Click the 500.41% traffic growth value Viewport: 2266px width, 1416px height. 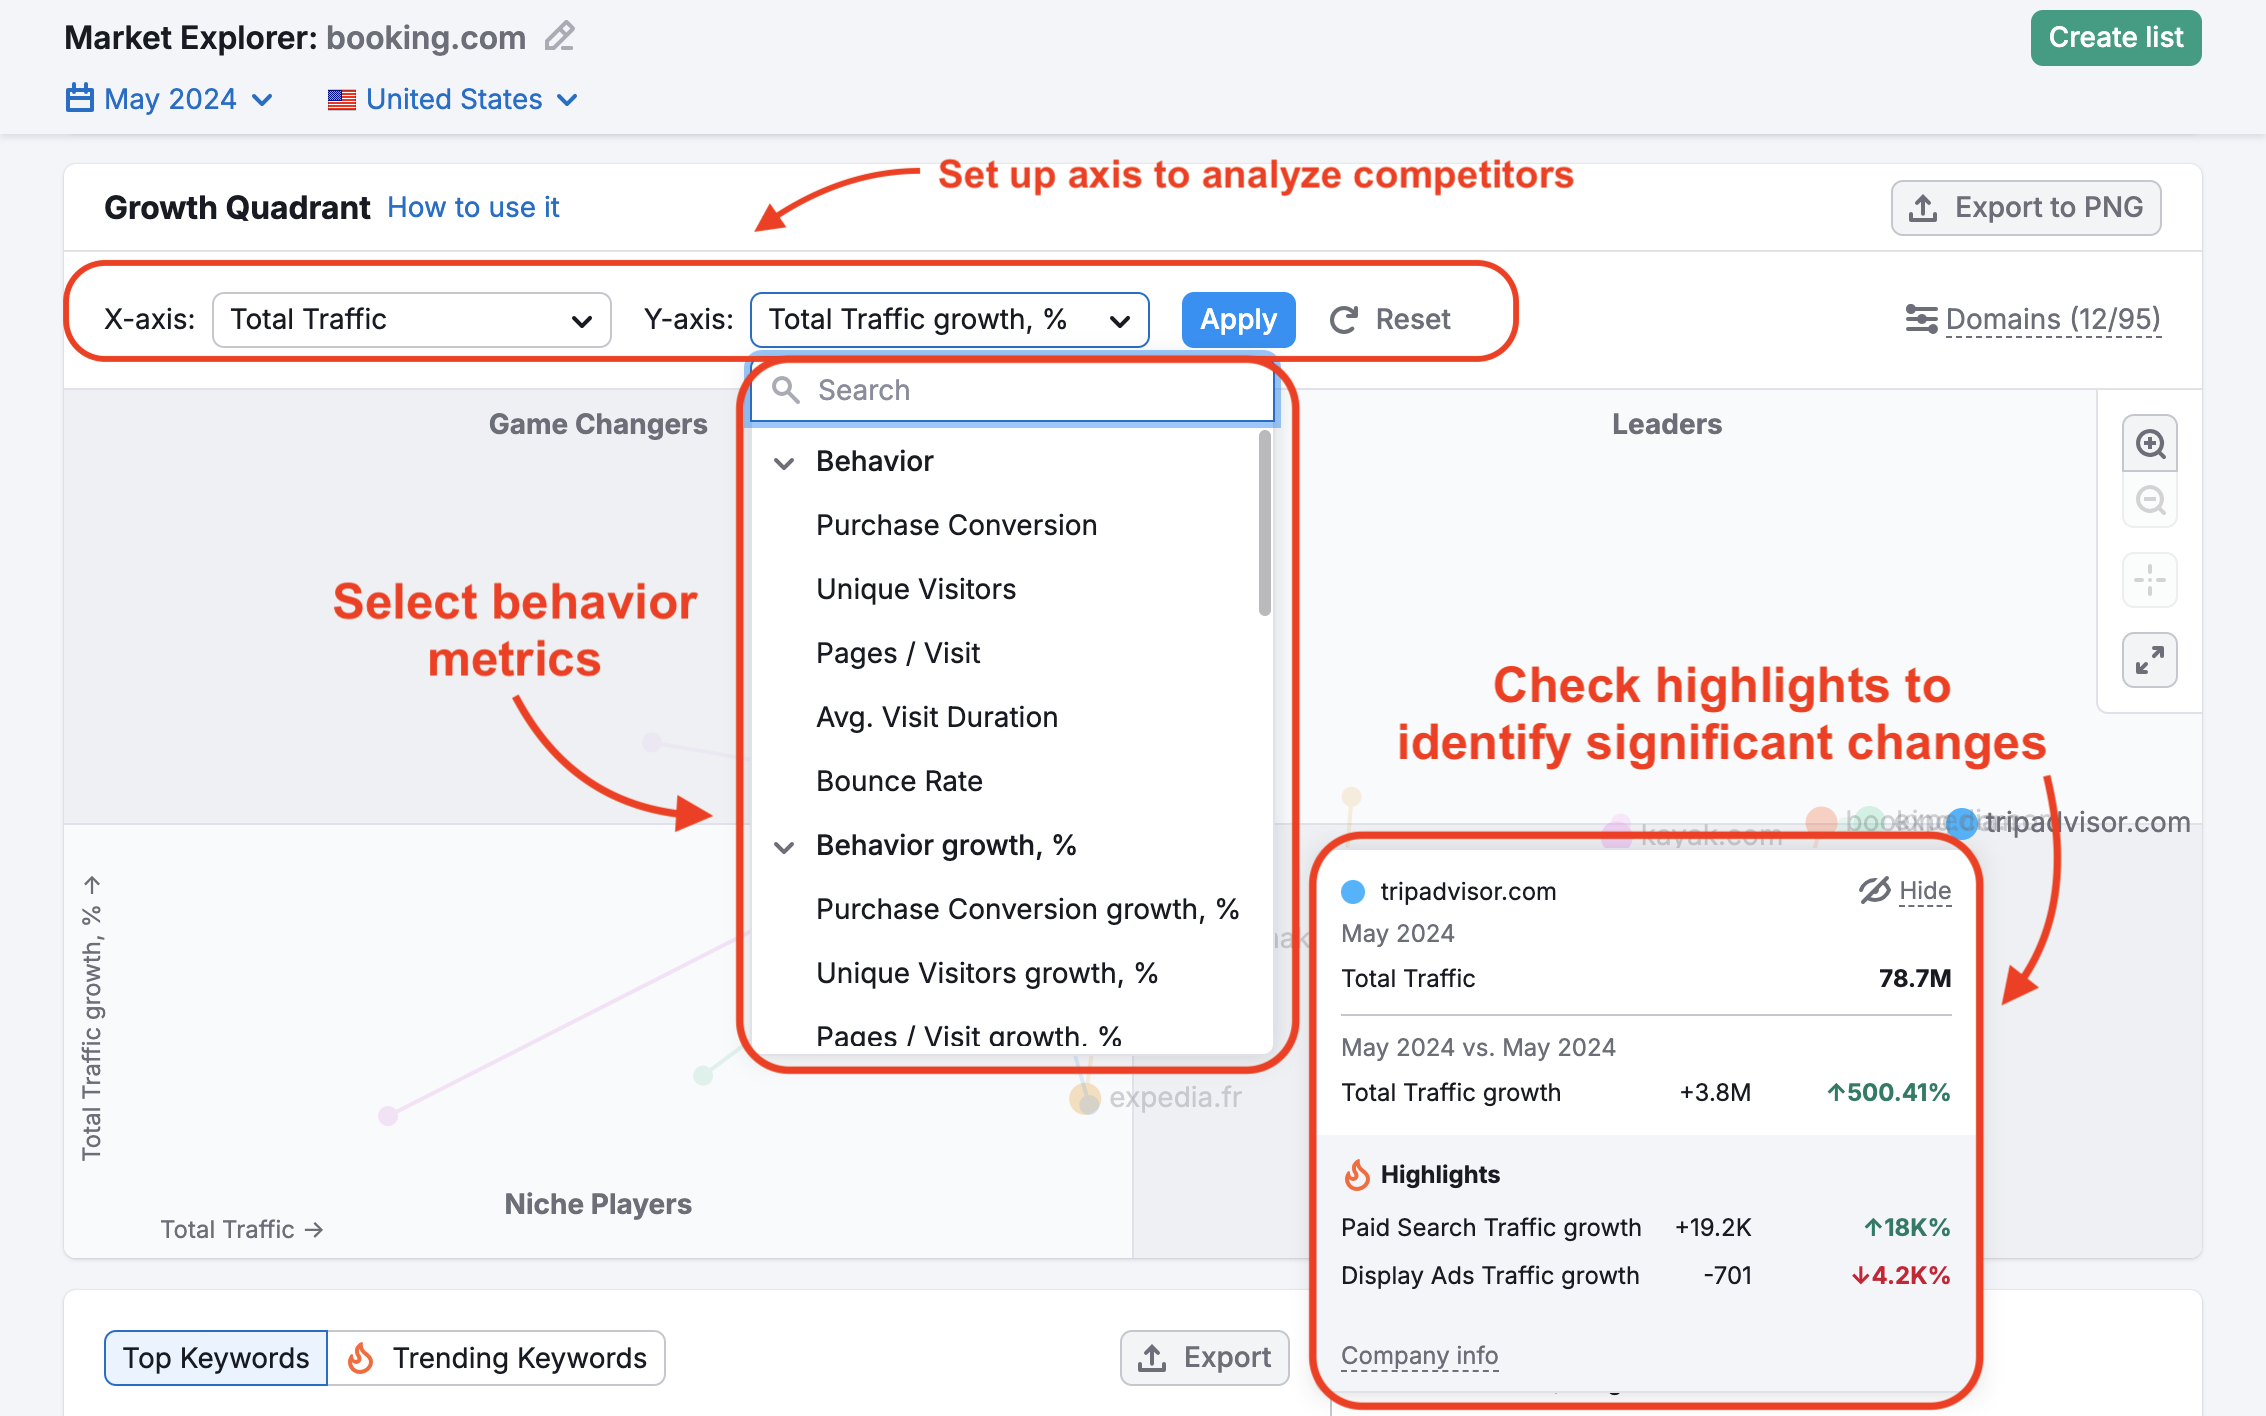(1888, 1092)
